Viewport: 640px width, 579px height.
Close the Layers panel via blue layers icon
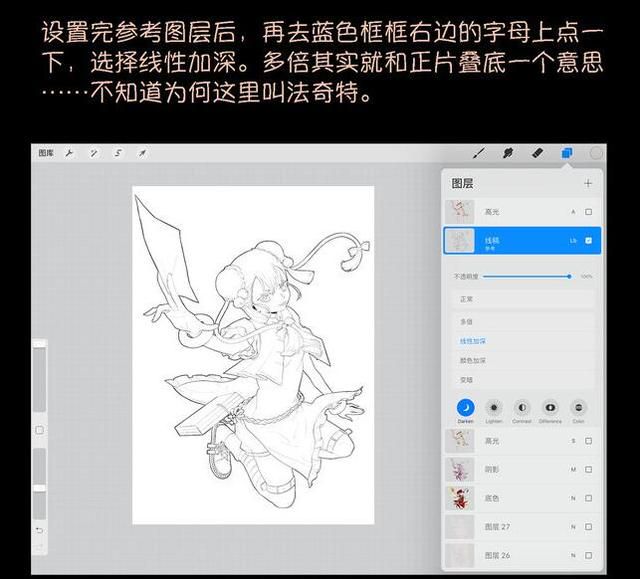567,153
